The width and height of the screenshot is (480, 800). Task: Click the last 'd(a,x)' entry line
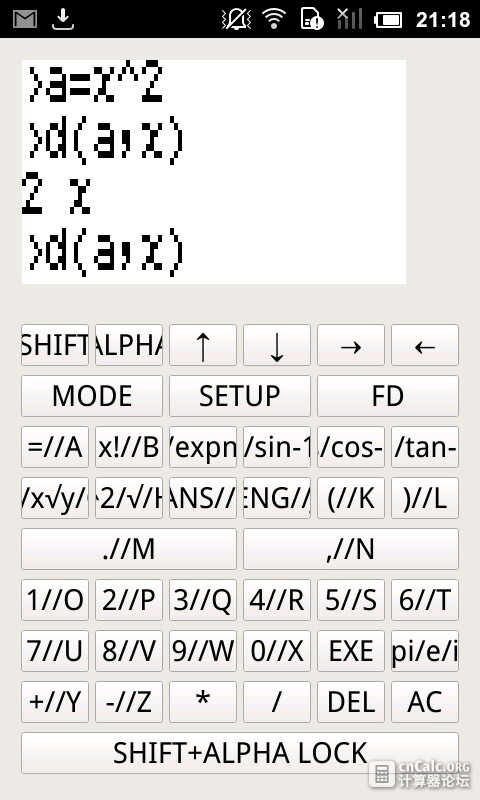(106, 251)
